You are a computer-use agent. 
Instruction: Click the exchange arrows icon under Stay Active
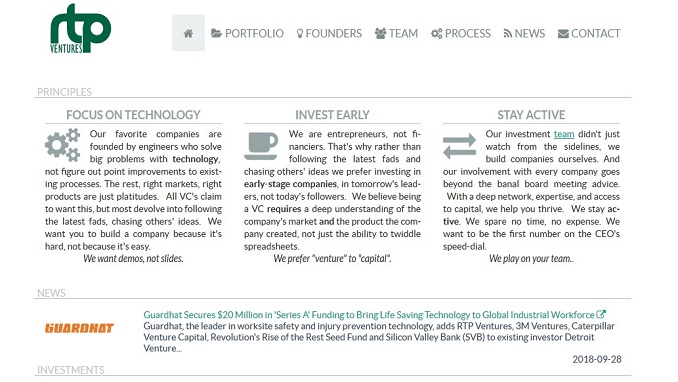click(459, 146)
